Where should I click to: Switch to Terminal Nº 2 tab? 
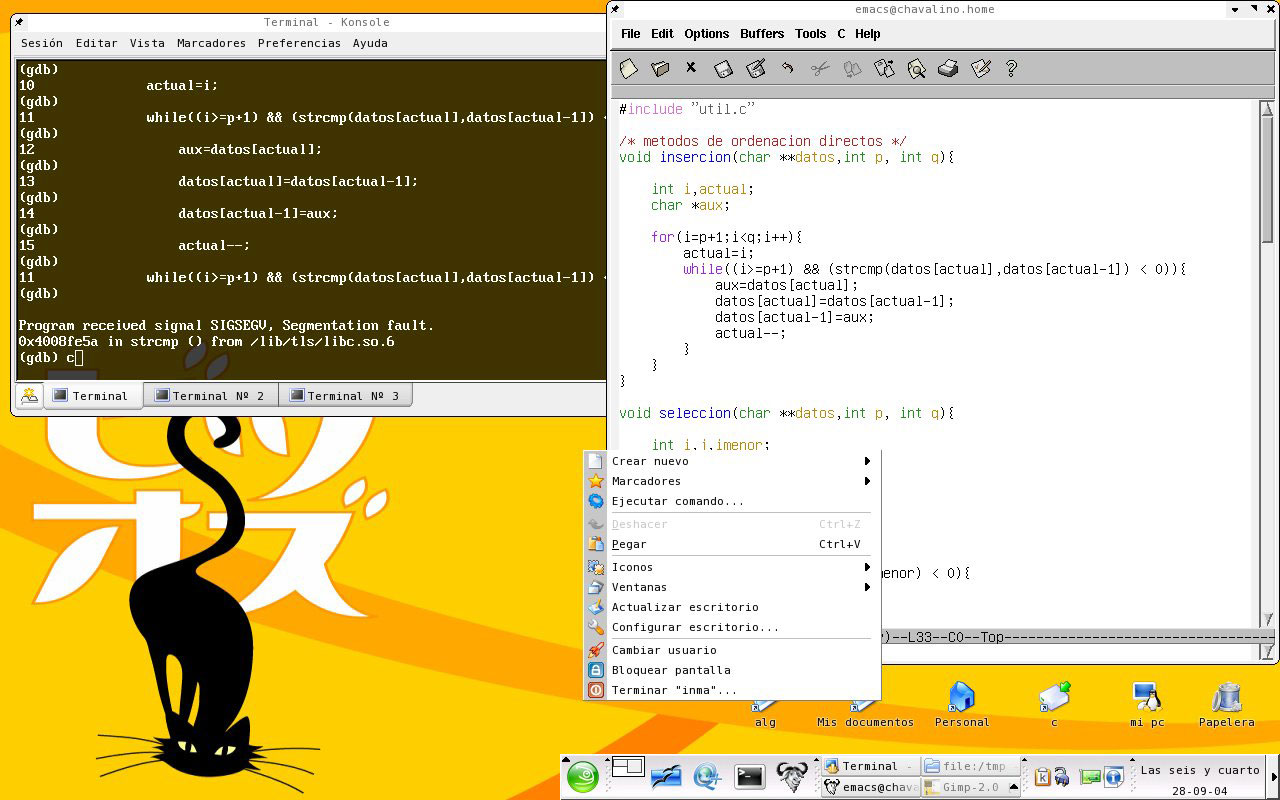click(x=210, y=396)
